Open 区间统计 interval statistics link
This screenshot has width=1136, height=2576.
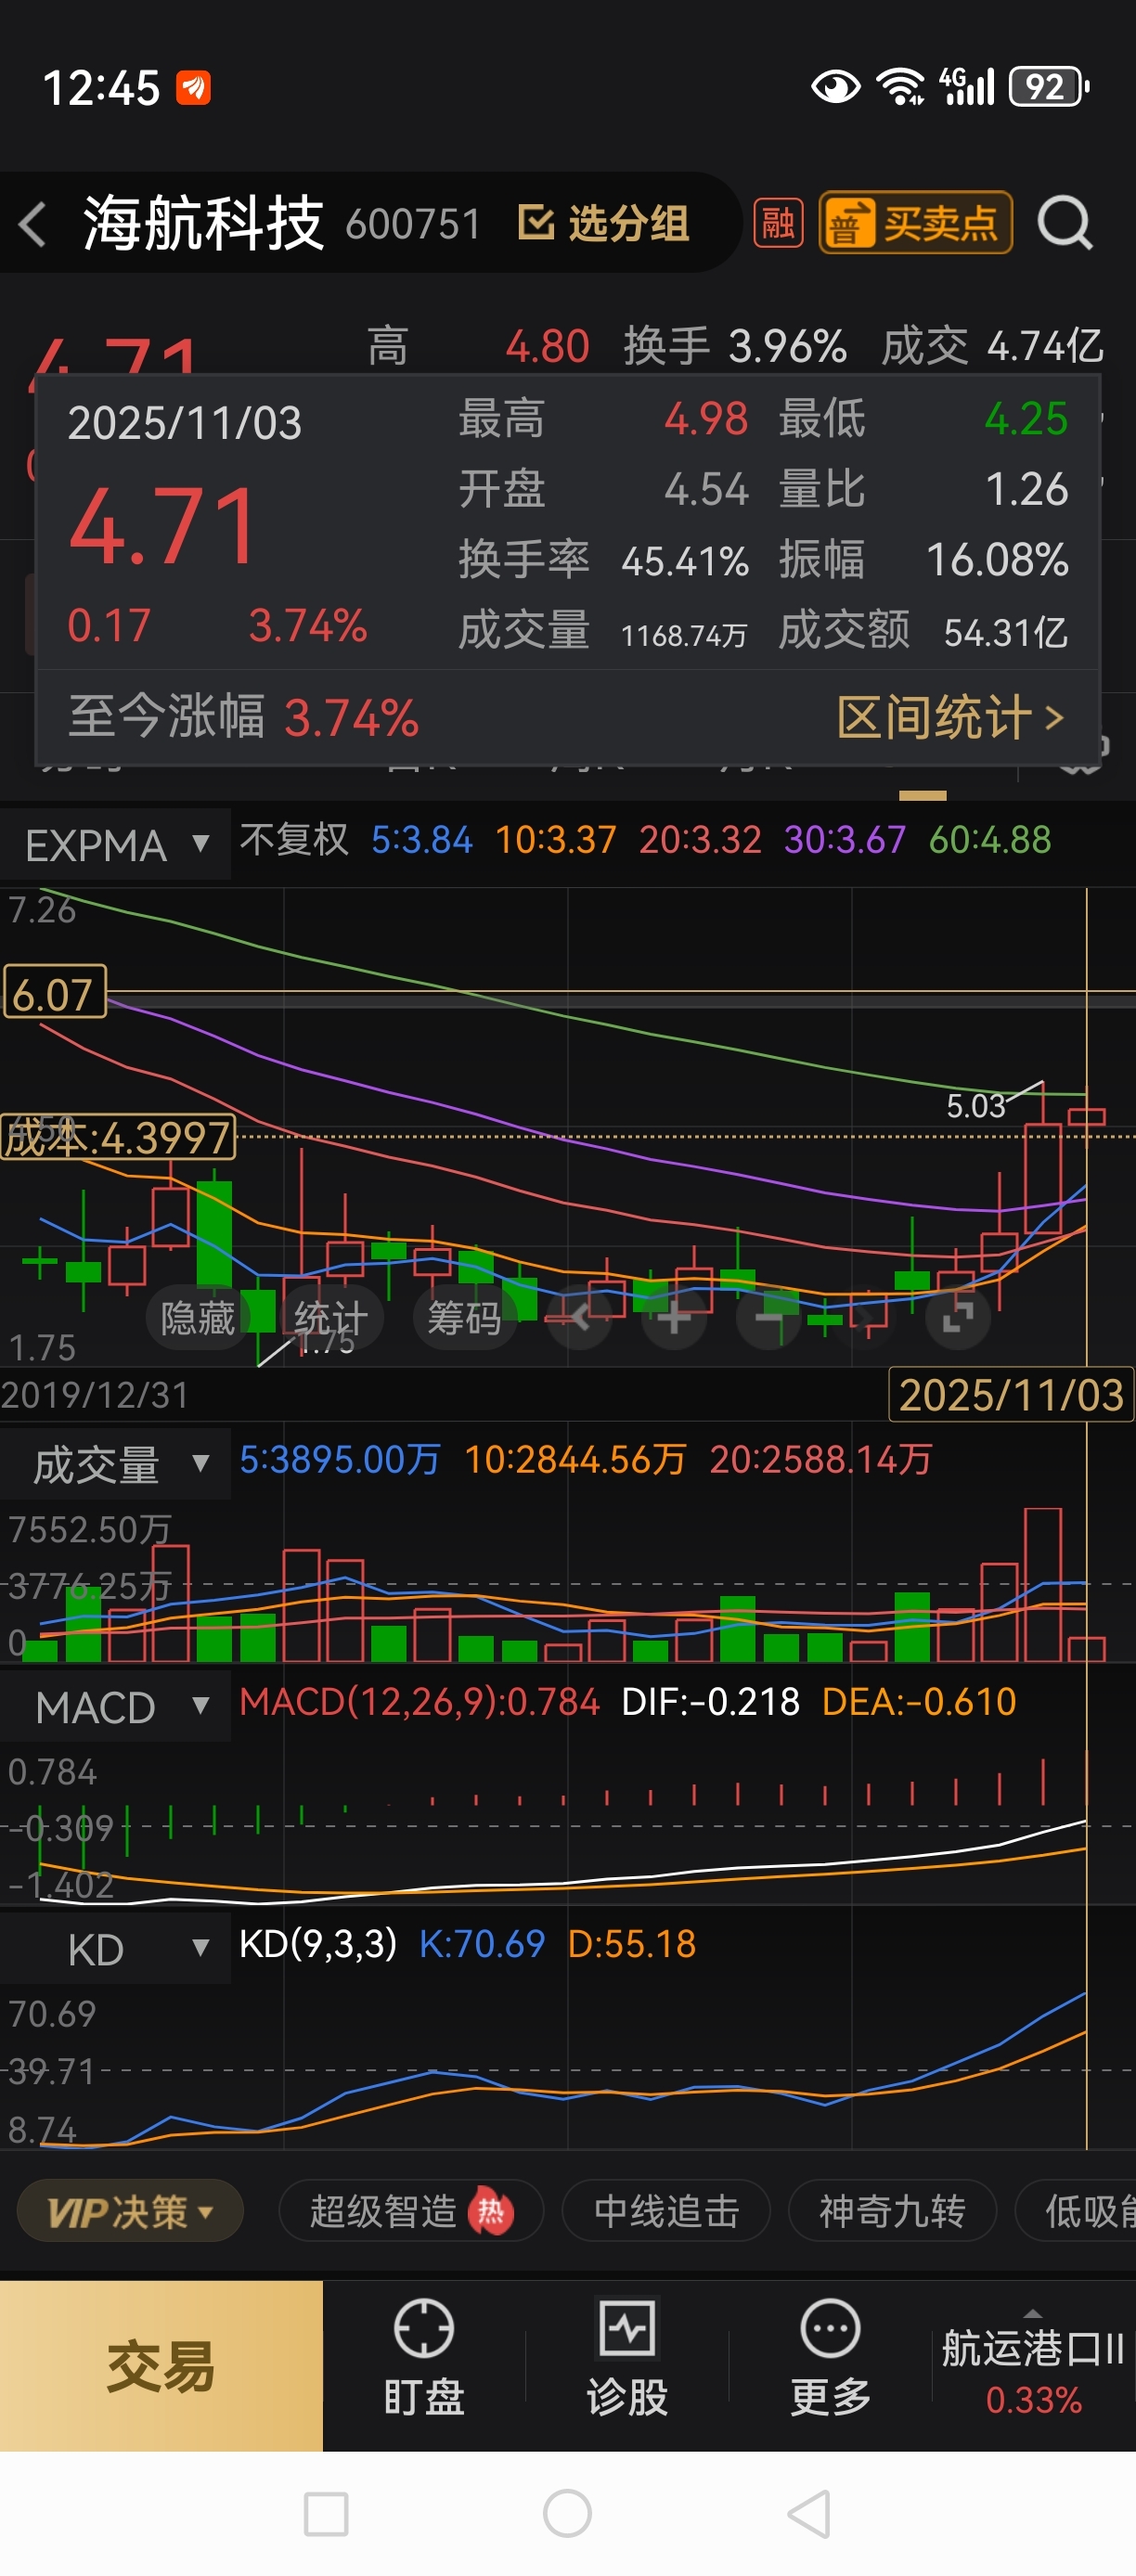point(949,718)
